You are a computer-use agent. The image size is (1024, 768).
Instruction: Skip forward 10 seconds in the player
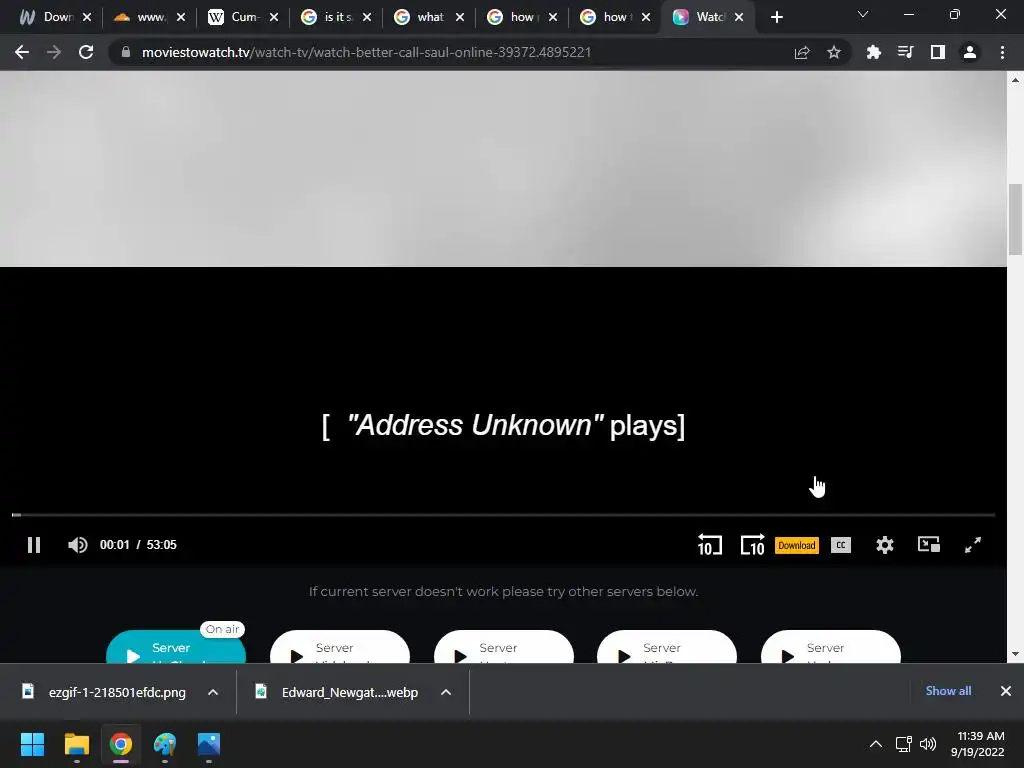752,545
